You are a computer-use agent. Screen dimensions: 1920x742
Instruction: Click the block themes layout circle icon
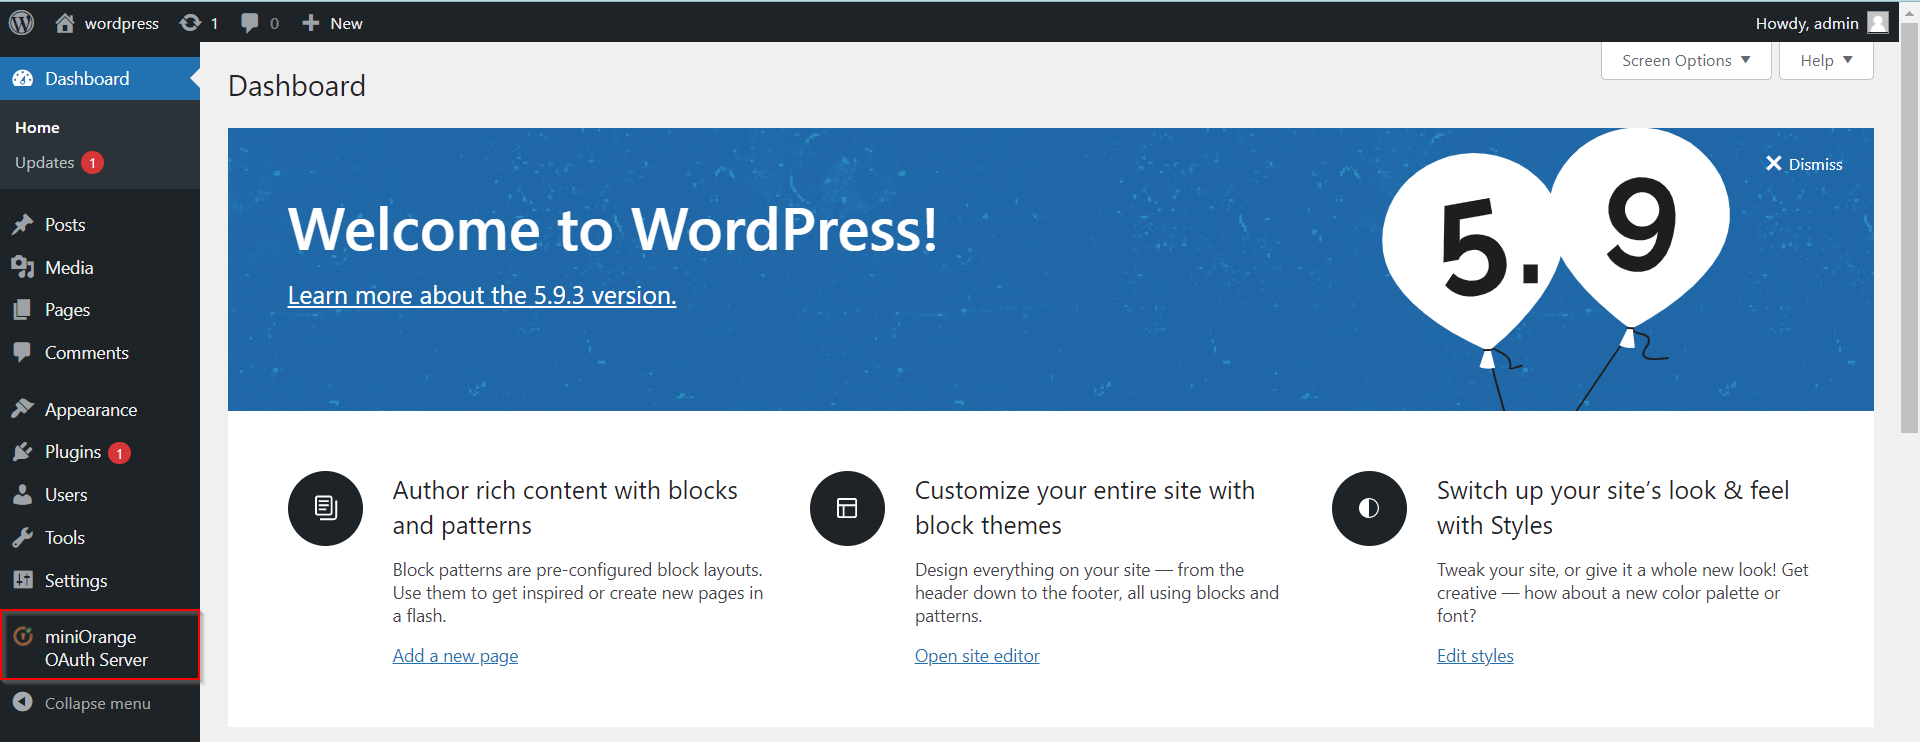[x=847, y=508]
